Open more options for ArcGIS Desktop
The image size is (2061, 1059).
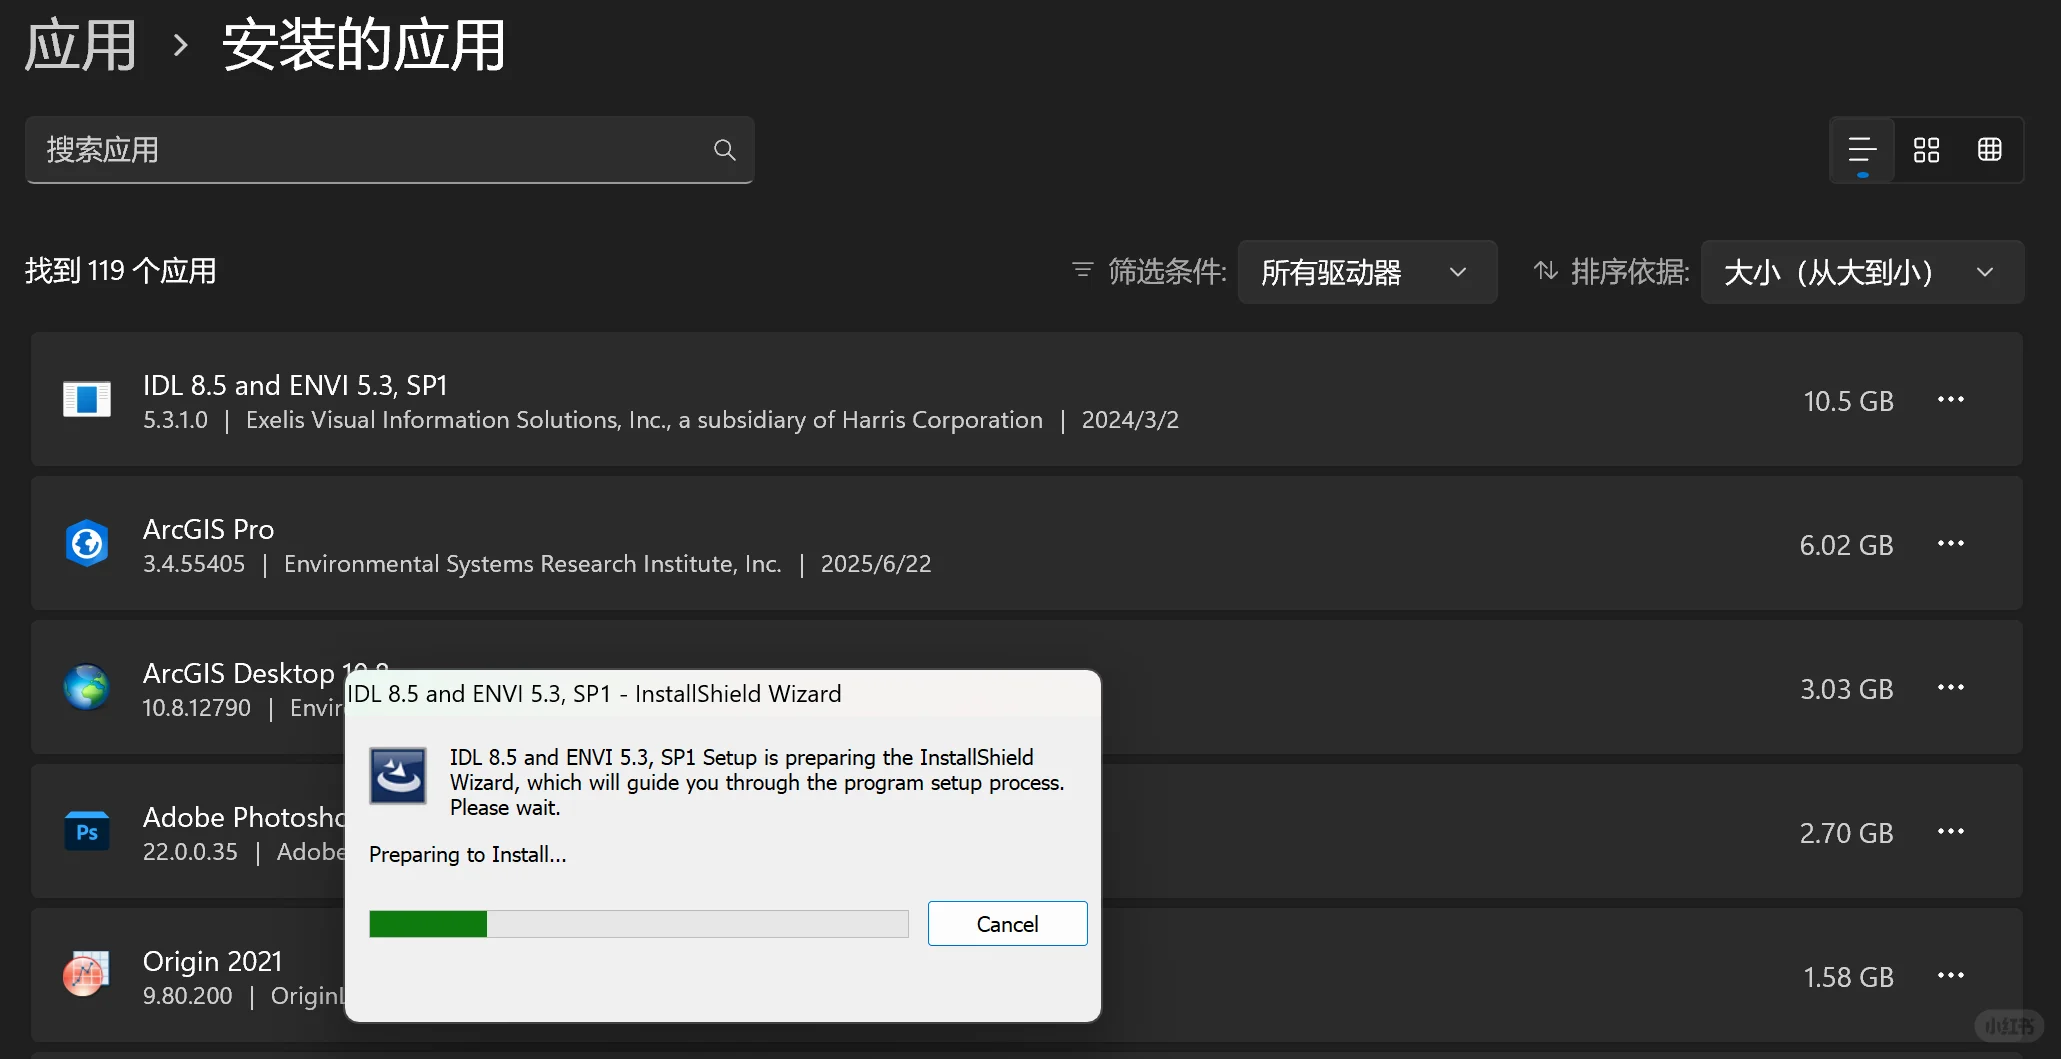1951,688
